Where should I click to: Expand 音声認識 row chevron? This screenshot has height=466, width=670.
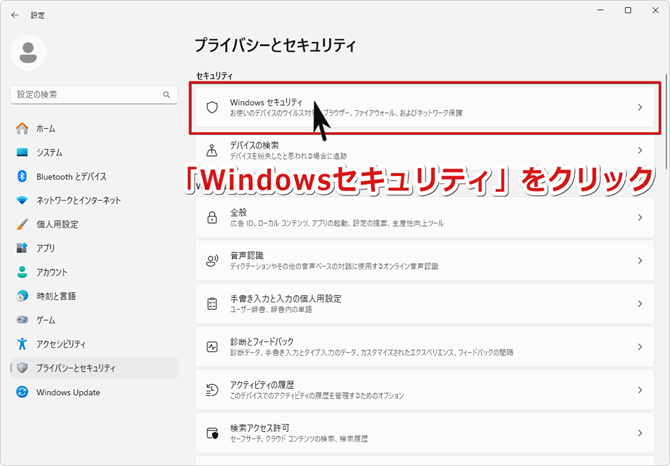pyautogui.click(x=640, y=261)
